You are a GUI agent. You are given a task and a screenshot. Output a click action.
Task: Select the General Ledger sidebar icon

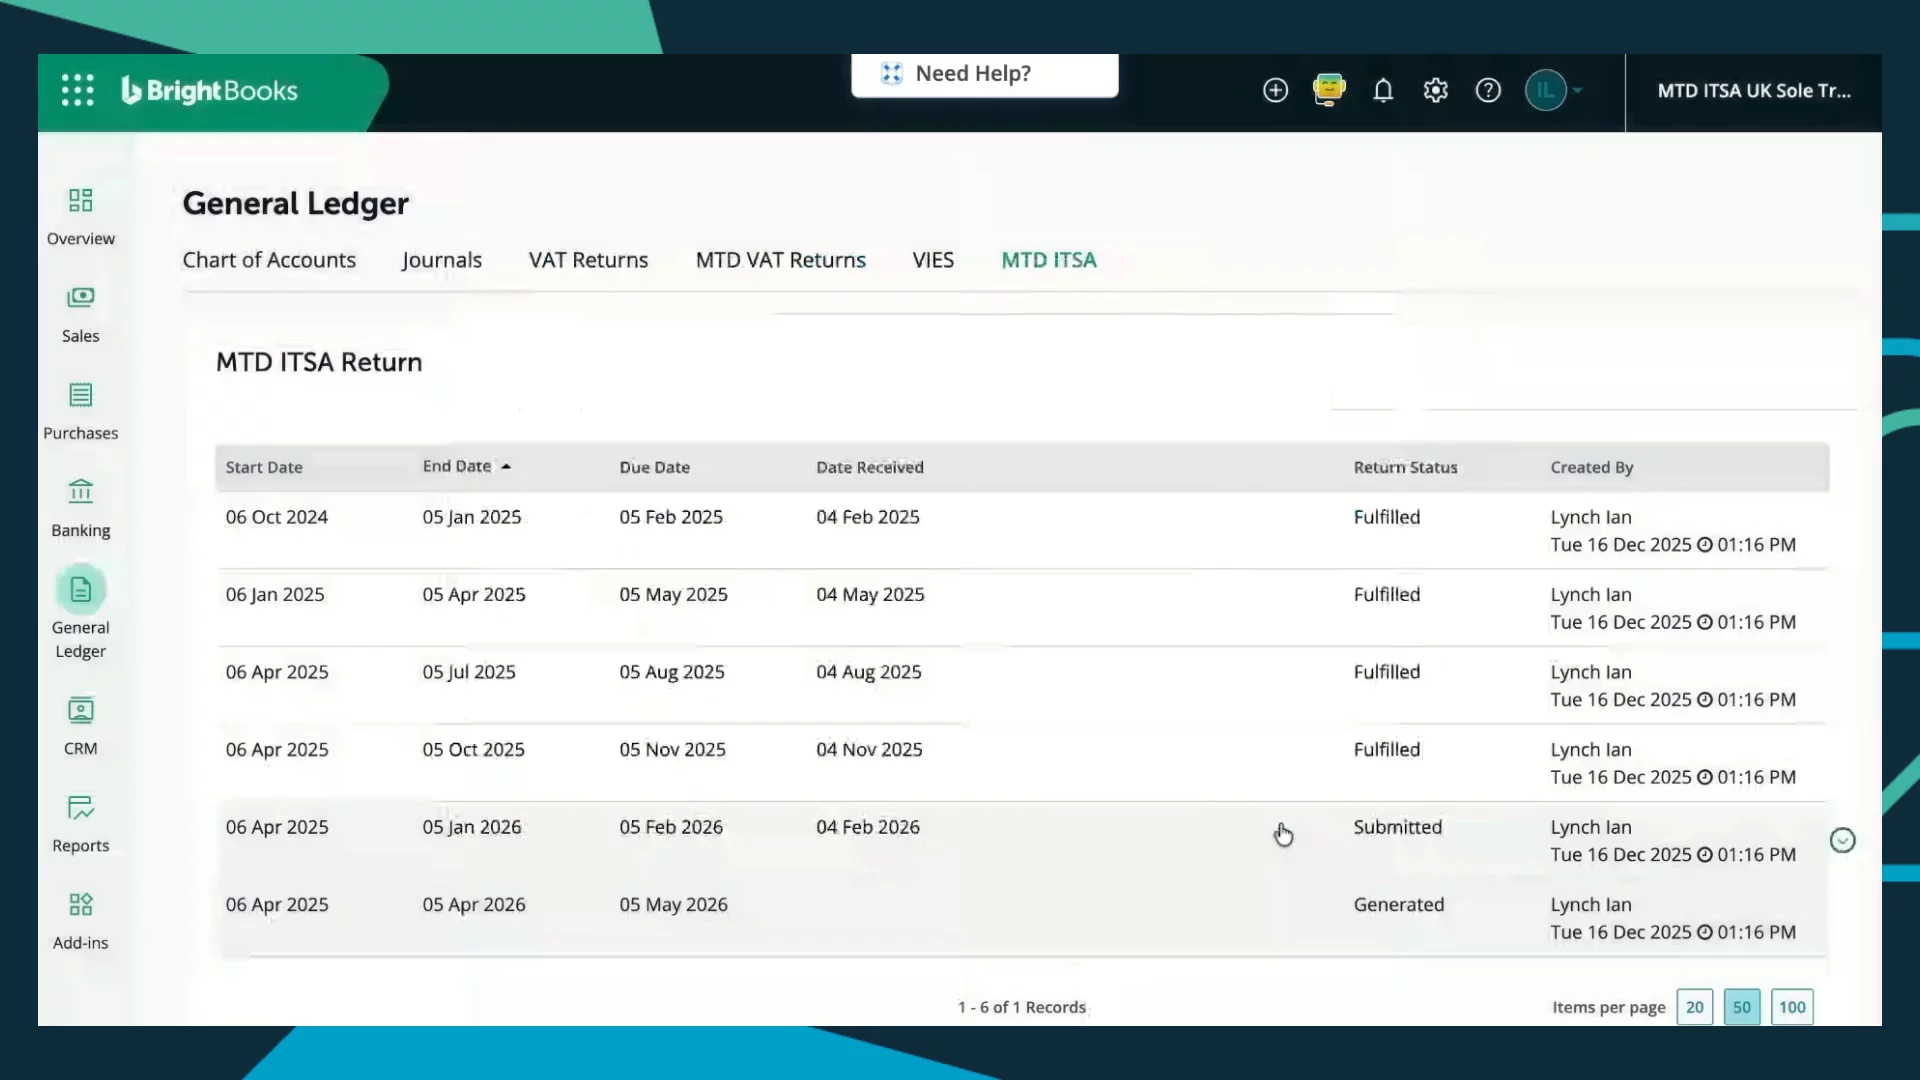81,590
